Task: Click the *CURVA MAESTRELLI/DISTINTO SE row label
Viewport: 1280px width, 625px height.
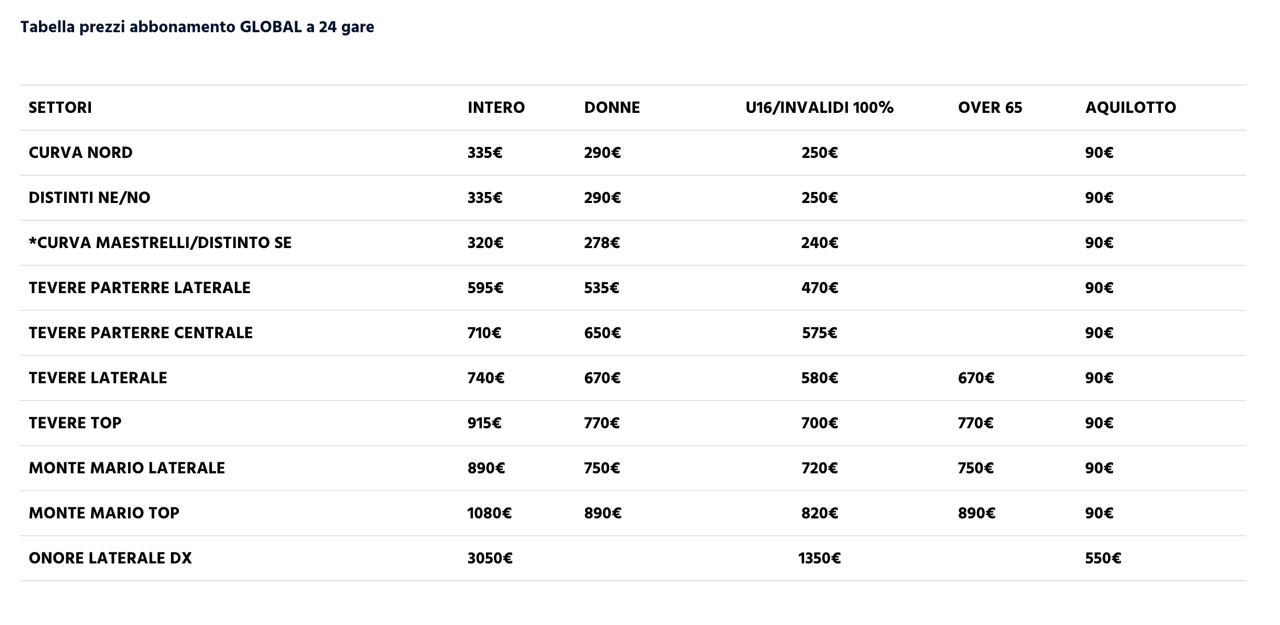Action: point(160,243)
